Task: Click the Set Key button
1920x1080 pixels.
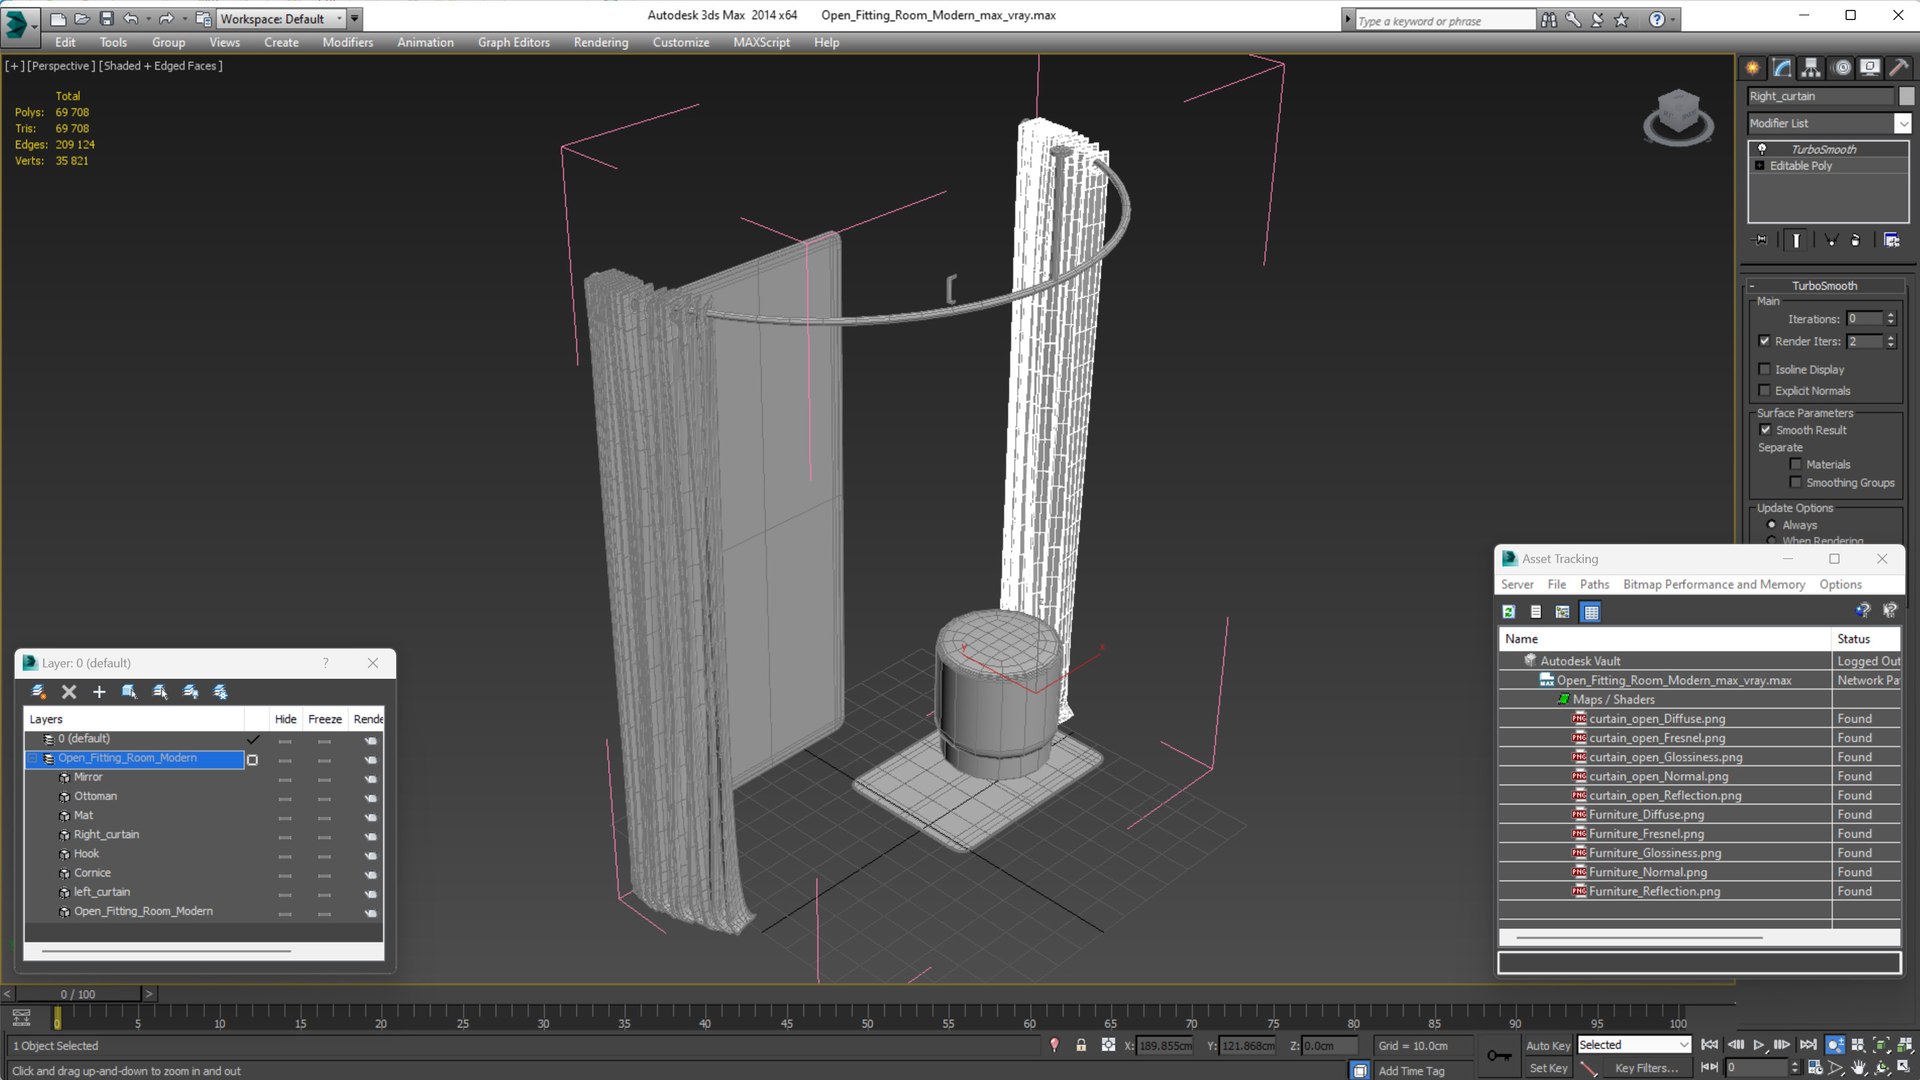Action: click(1547, 1068)
